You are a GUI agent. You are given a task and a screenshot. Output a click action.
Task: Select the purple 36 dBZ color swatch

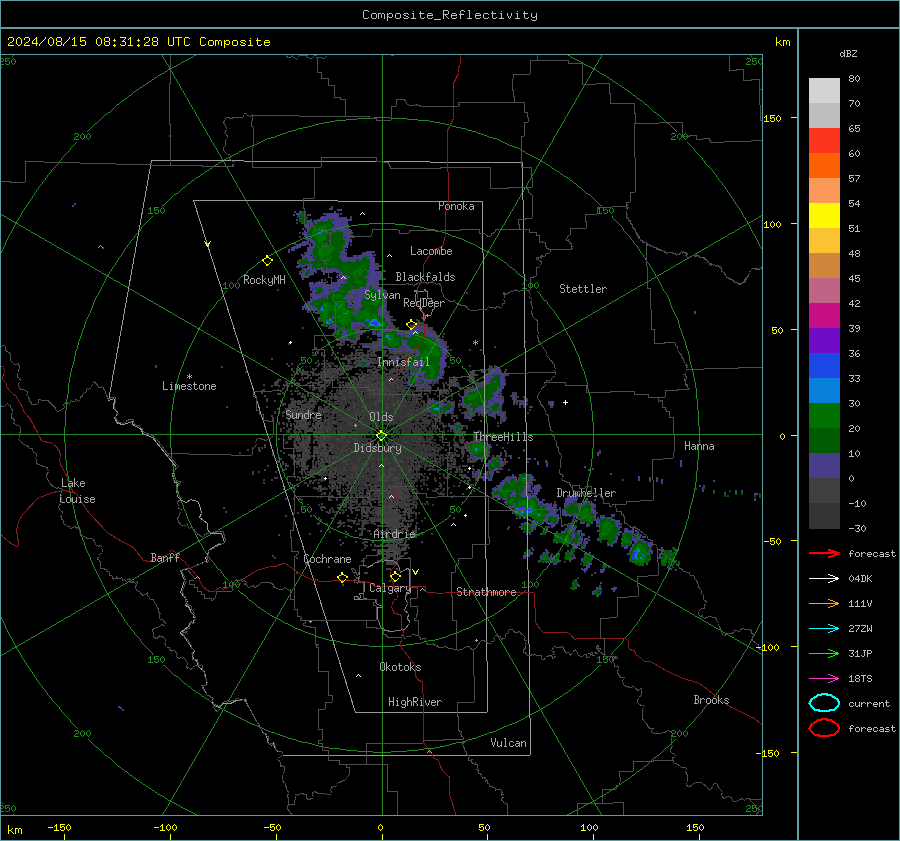[x=824, y=340]
